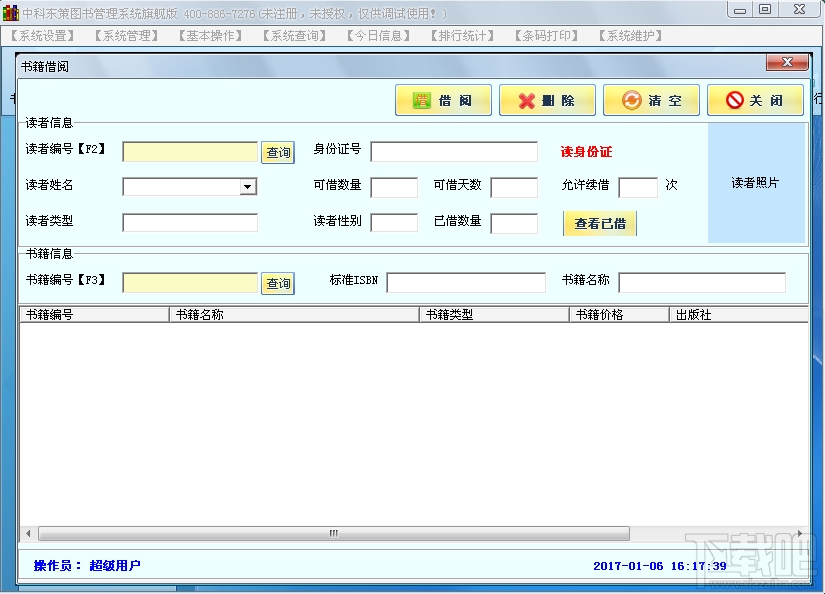The height and width of the screenshot is (594, 825).
Task: Sort by 书籍价格 column header
Action: pyautogui.click(x=619, y=315)
